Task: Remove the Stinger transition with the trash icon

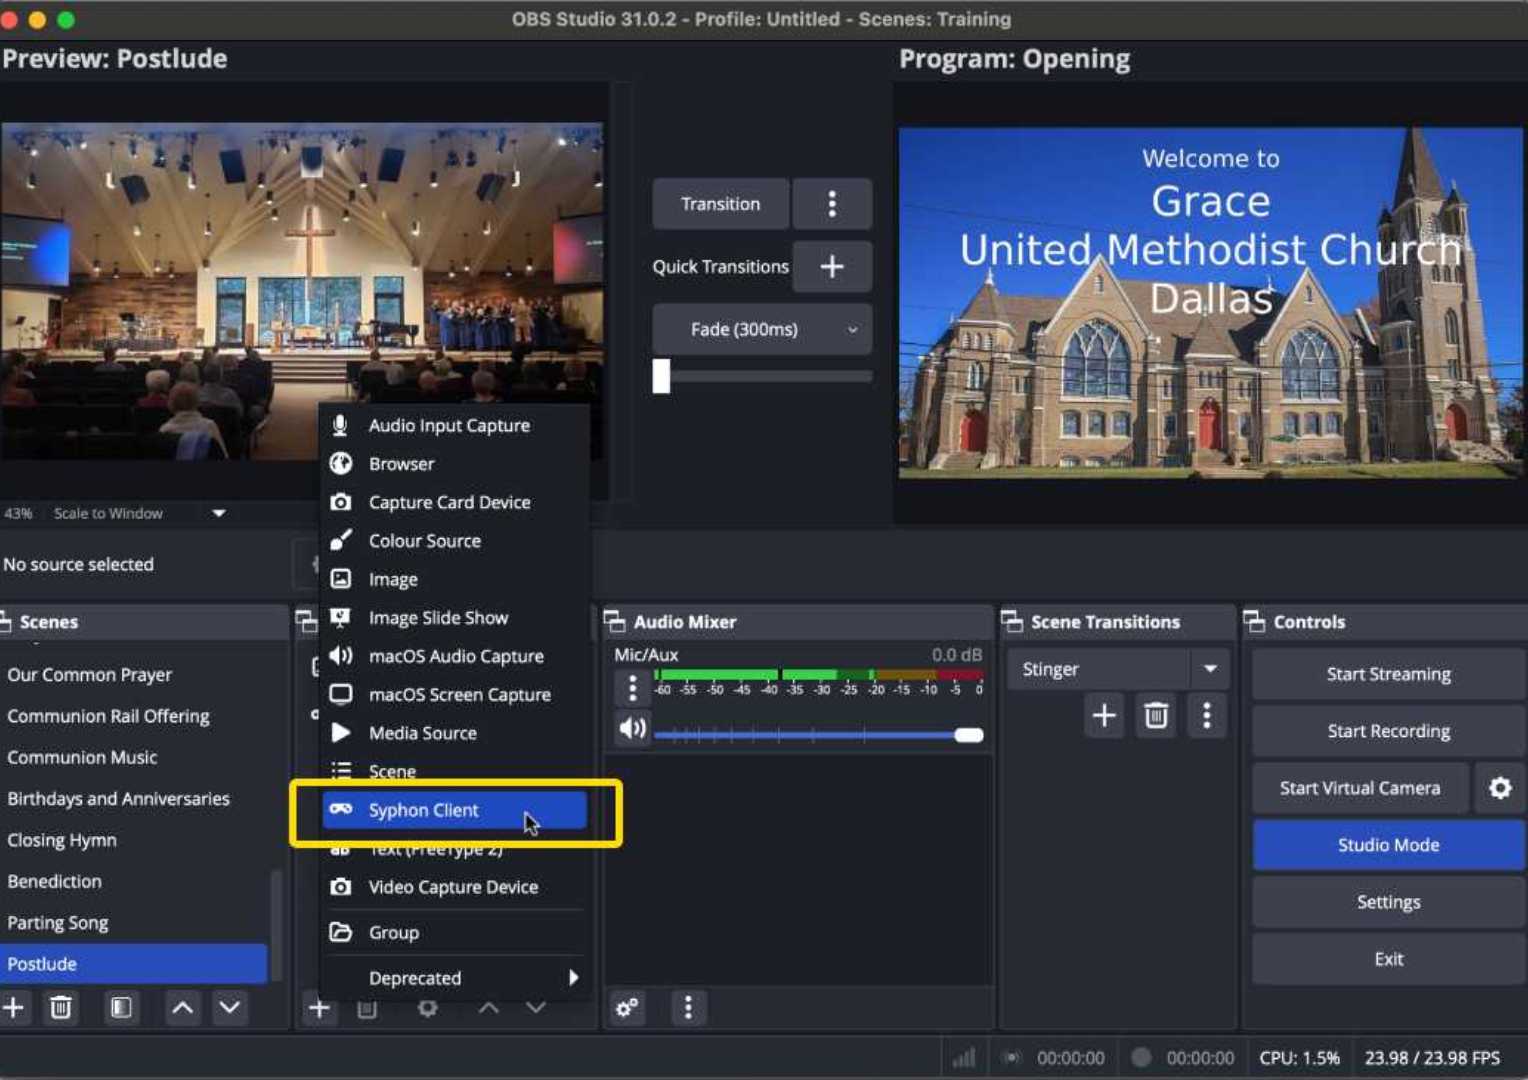Action: 1155,715
